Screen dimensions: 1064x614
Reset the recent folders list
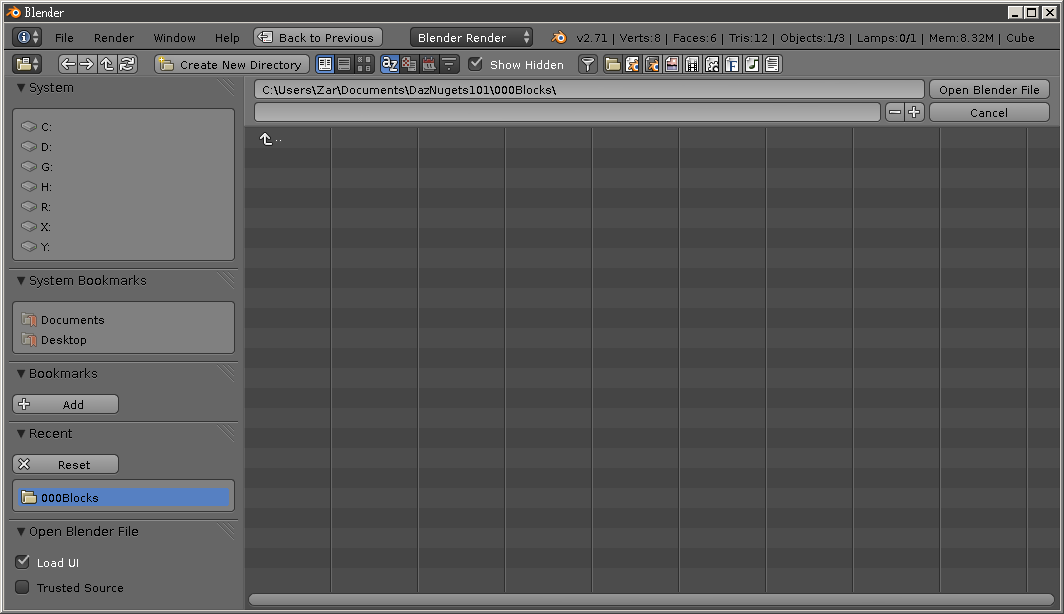coord(65,465)
